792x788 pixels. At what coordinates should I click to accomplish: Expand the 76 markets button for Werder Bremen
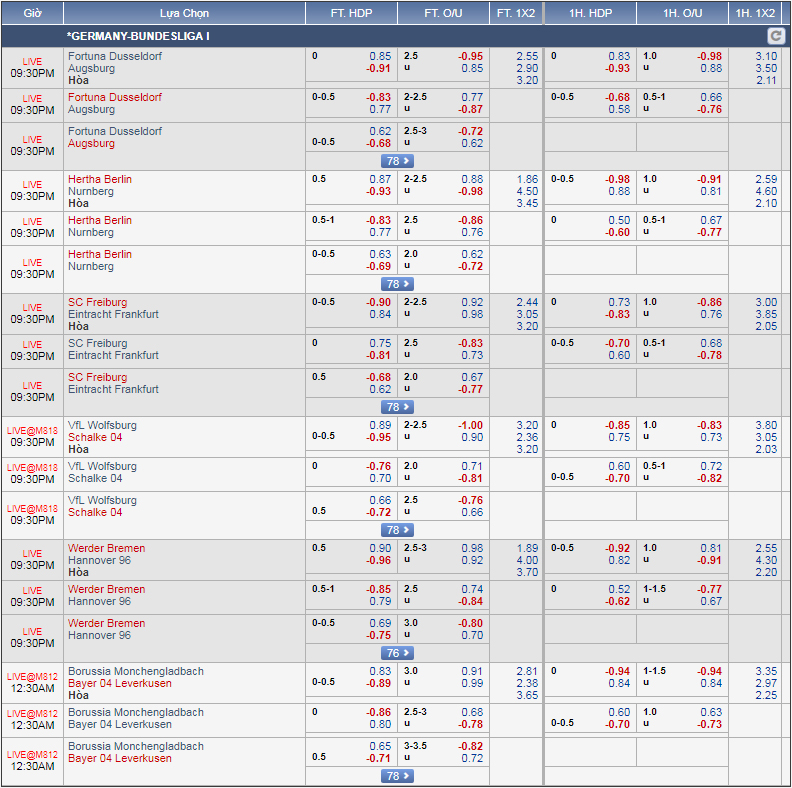397,653
